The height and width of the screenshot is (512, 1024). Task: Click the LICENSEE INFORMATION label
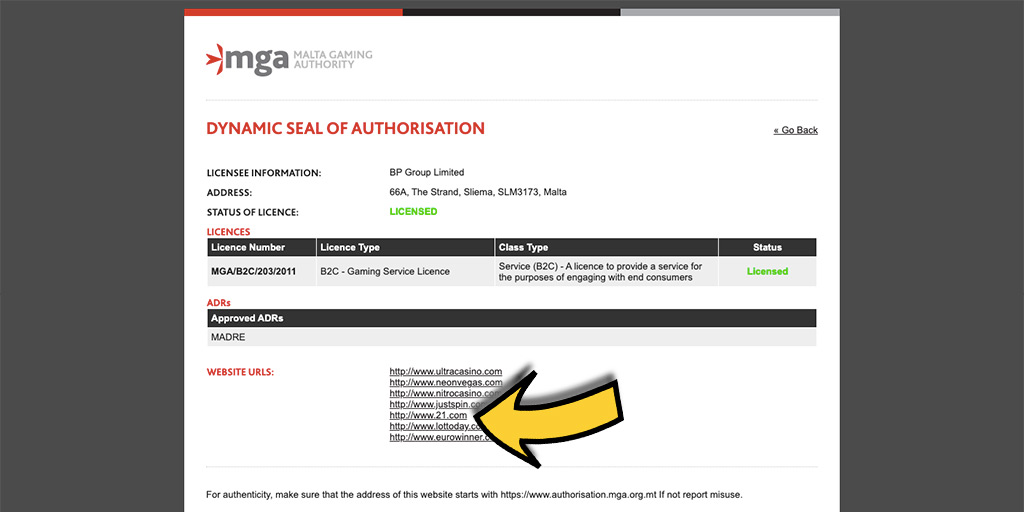pyautogui.click(x=264, y=173)
